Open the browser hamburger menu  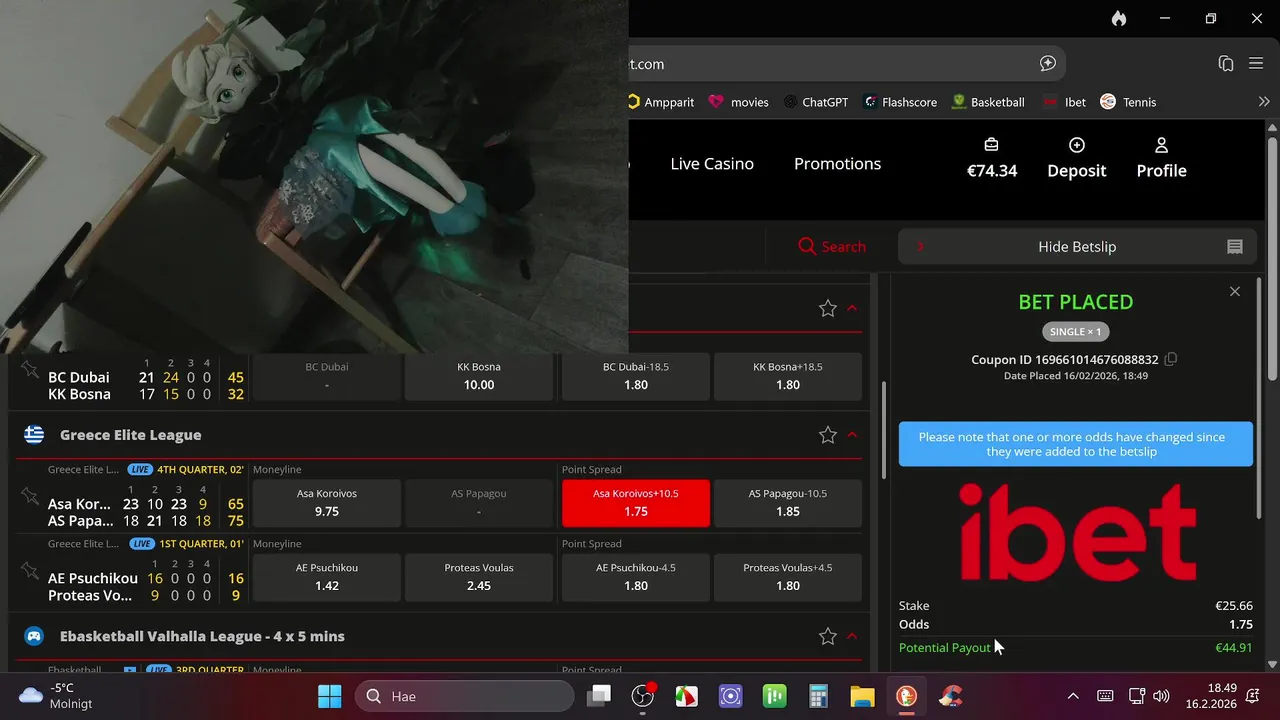[x=1257, y=63]
